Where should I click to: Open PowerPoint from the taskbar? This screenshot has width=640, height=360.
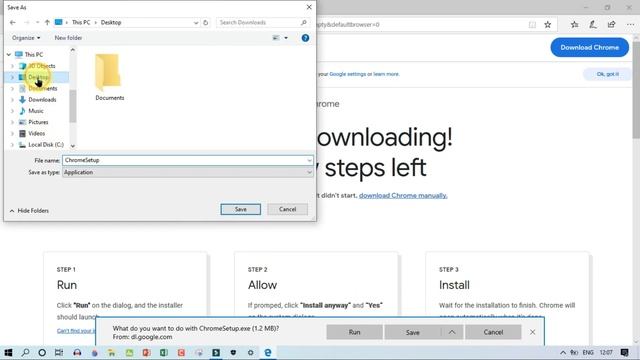click(x=146, y=353)
